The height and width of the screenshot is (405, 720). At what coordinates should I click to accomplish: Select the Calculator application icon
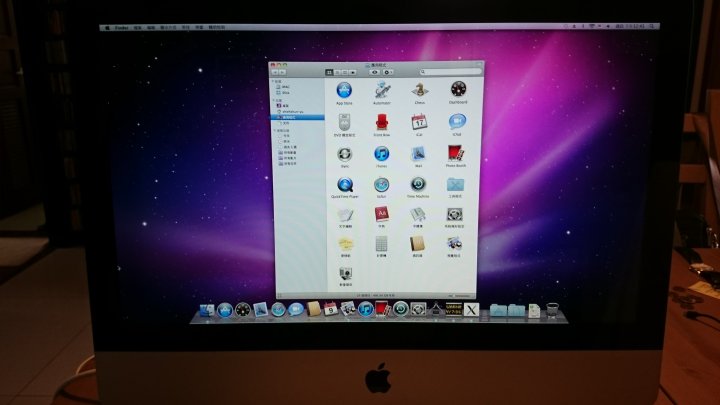(x=382, y=244)
